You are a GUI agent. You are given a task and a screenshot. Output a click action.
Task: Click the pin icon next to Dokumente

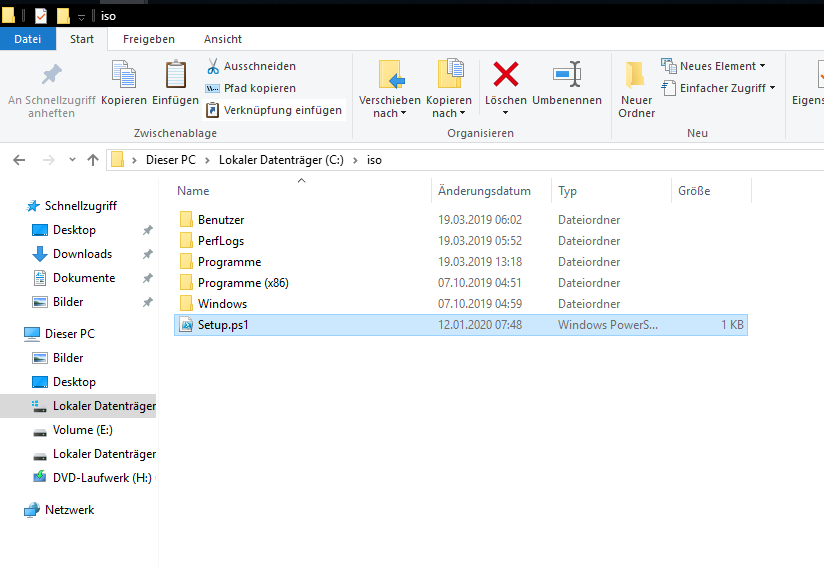(x=148, y=278)
